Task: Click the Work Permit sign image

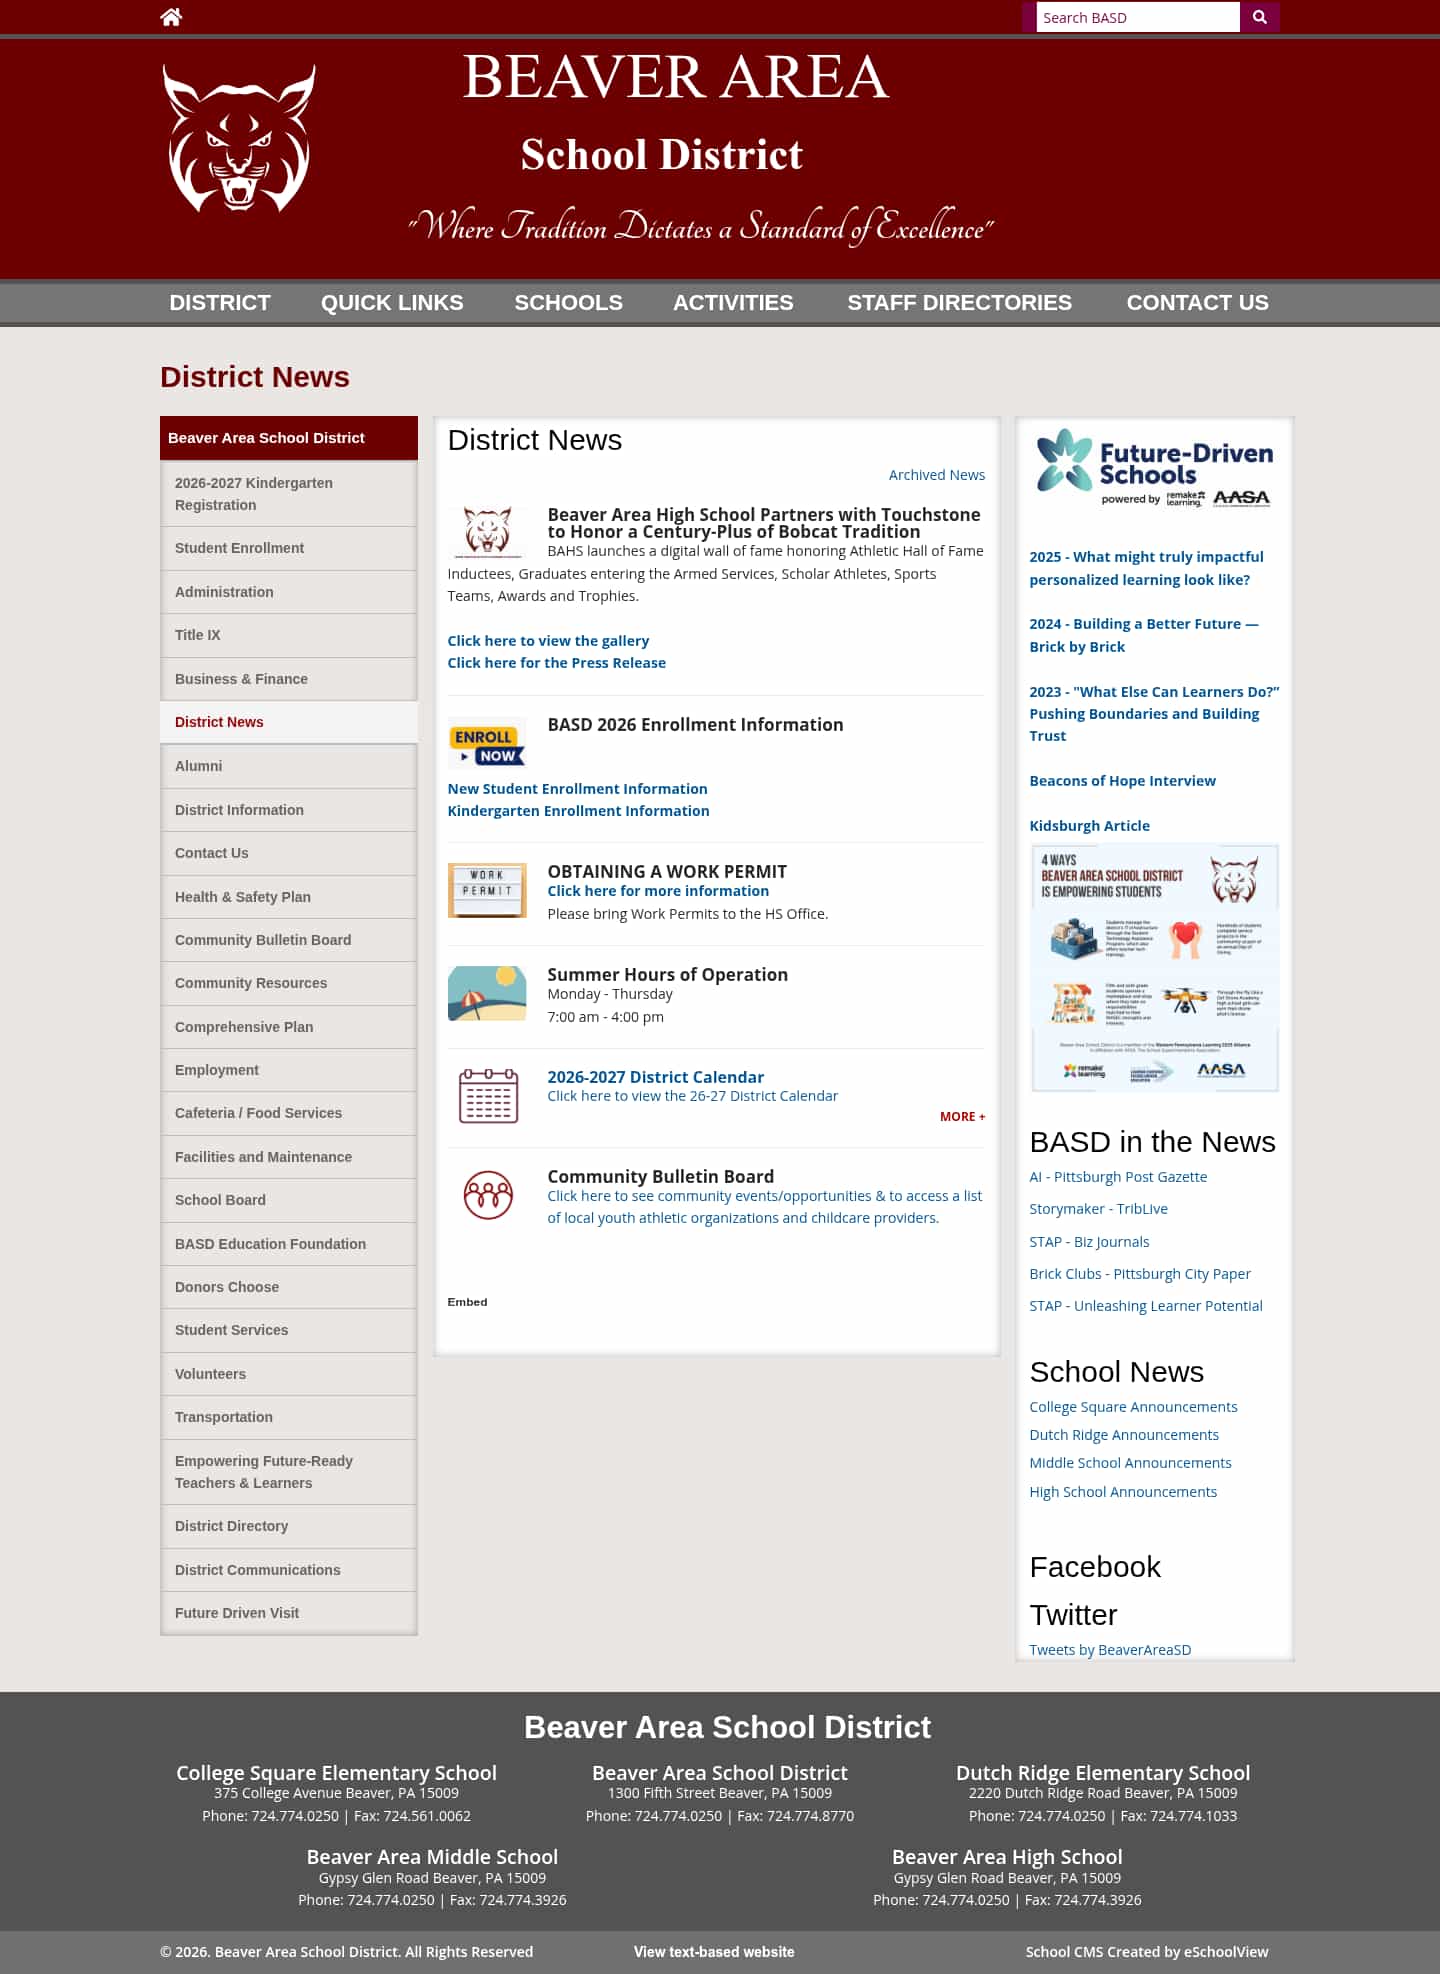Action: coord(487,890)
